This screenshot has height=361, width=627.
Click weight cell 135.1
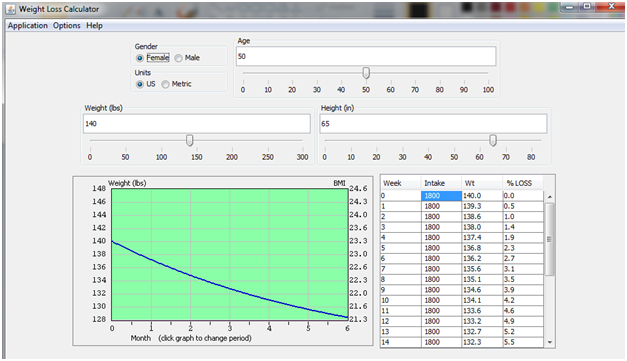point(482,279)
